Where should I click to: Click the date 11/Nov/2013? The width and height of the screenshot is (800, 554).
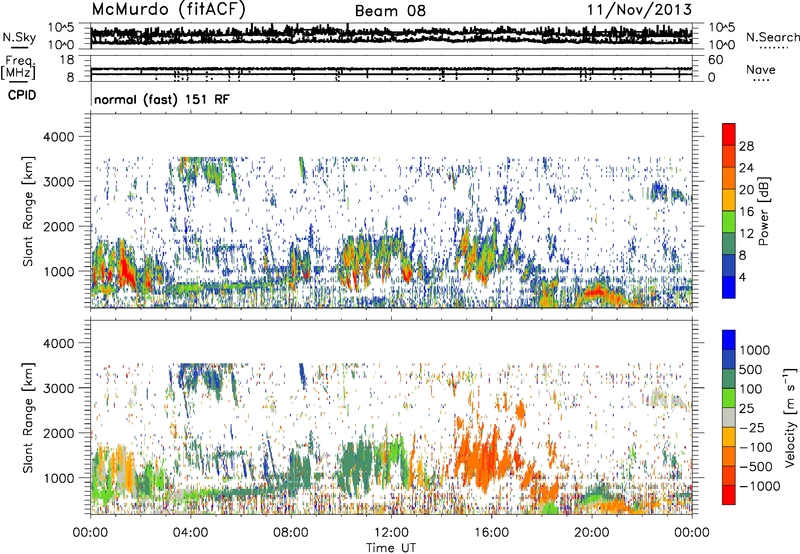[639, 10]
